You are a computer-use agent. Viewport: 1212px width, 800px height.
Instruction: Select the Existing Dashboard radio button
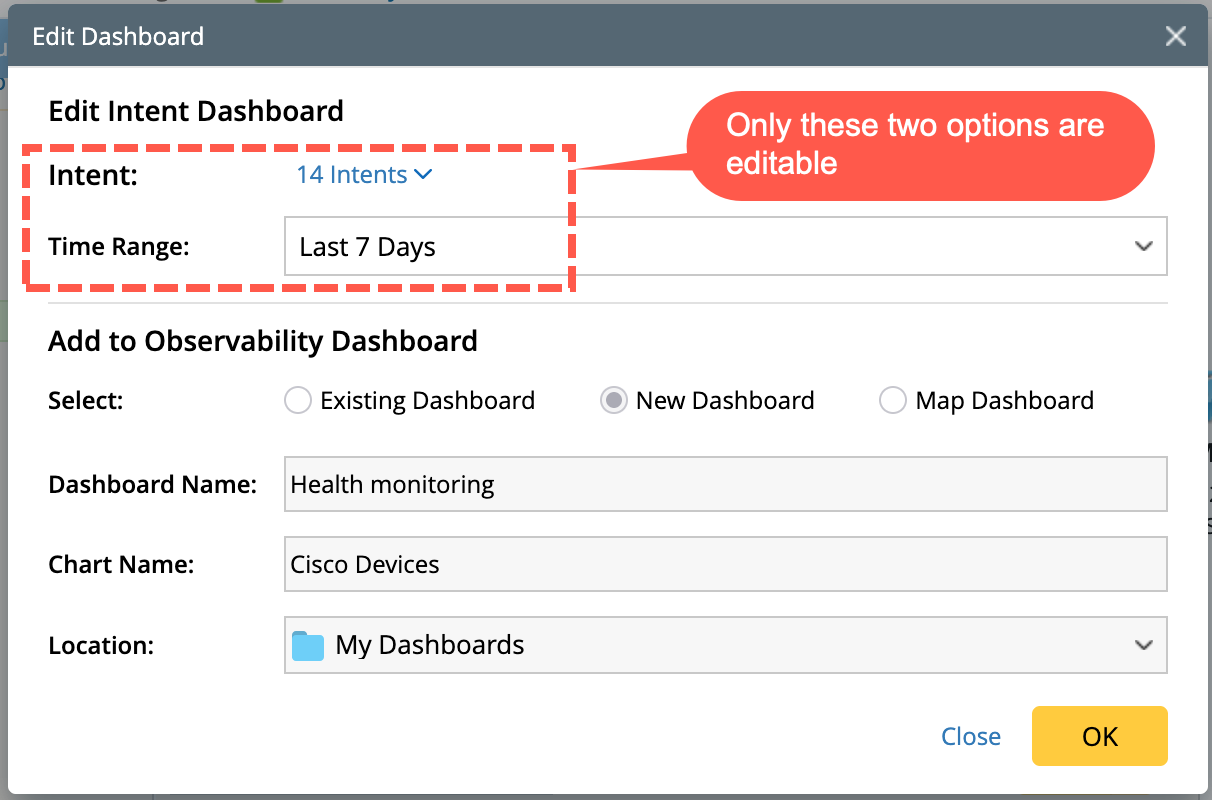297,401
